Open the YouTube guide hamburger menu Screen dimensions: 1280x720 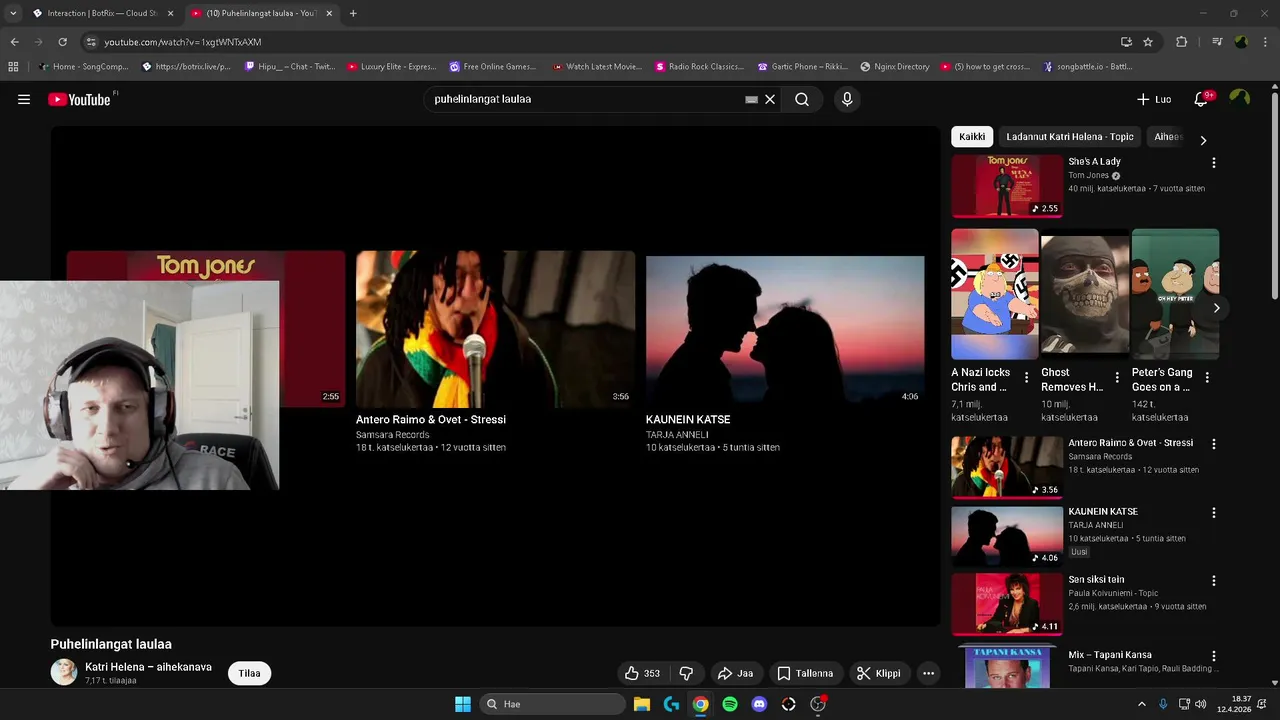24,99
